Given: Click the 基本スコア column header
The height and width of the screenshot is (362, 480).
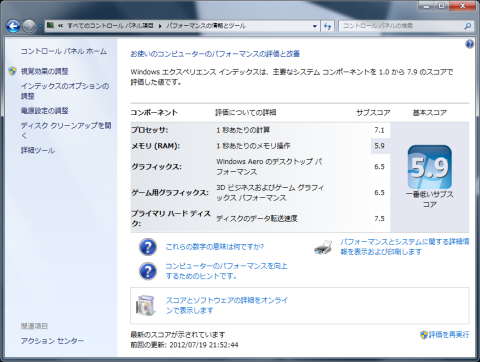Looking at the screenshot, I should (x=430, y=113).
